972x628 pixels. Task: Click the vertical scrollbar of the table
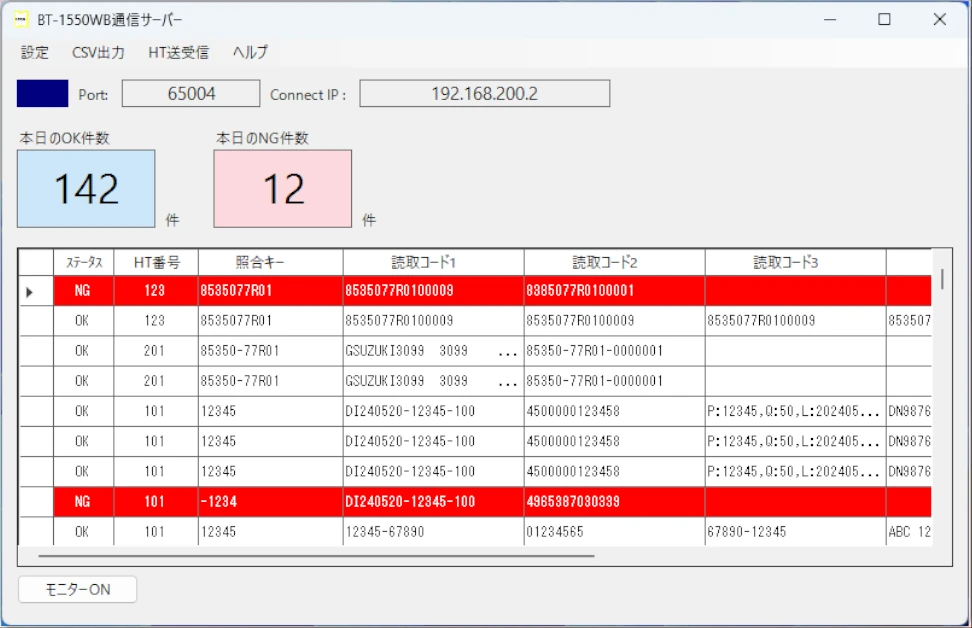tap(942, 280)
